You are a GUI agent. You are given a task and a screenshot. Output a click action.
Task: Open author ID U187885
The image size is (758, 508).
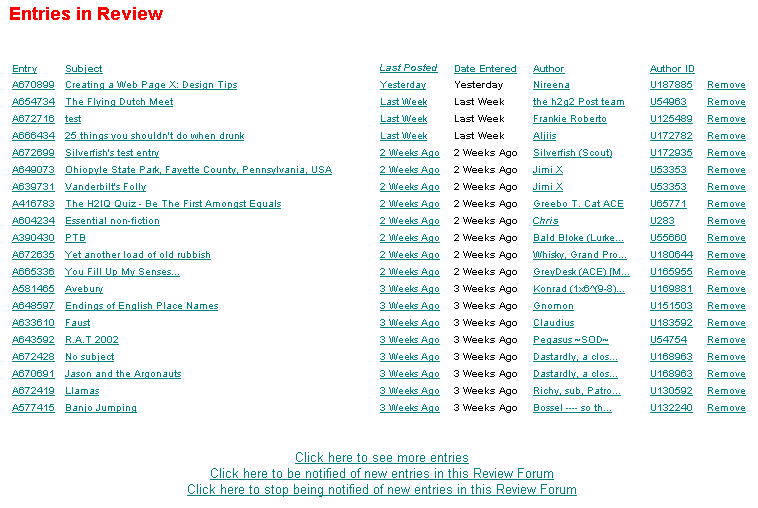pos(671,85)
